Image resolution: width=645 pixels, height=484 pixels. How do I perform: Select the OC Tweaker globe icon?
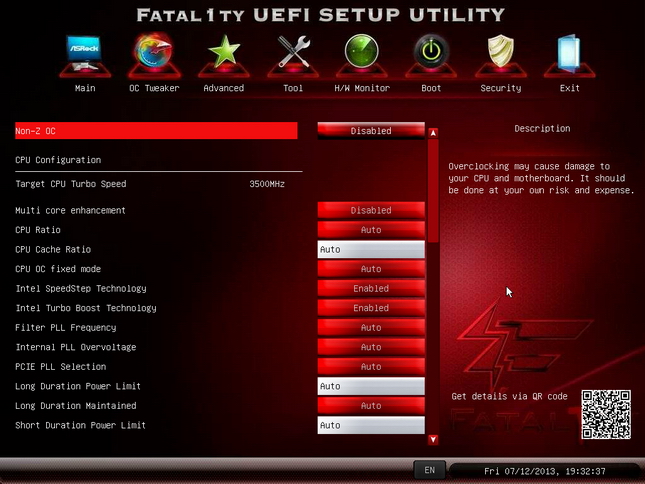coord(153,51)
